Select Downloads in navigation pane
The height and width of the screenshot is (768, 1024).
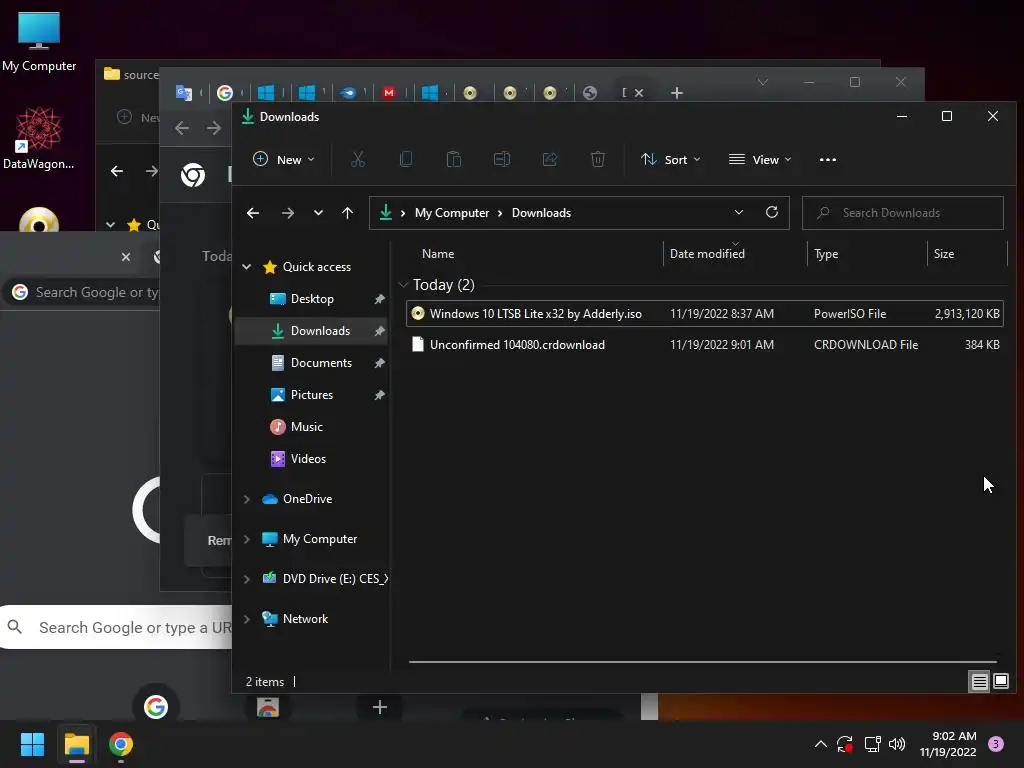[x=312, y=330]
